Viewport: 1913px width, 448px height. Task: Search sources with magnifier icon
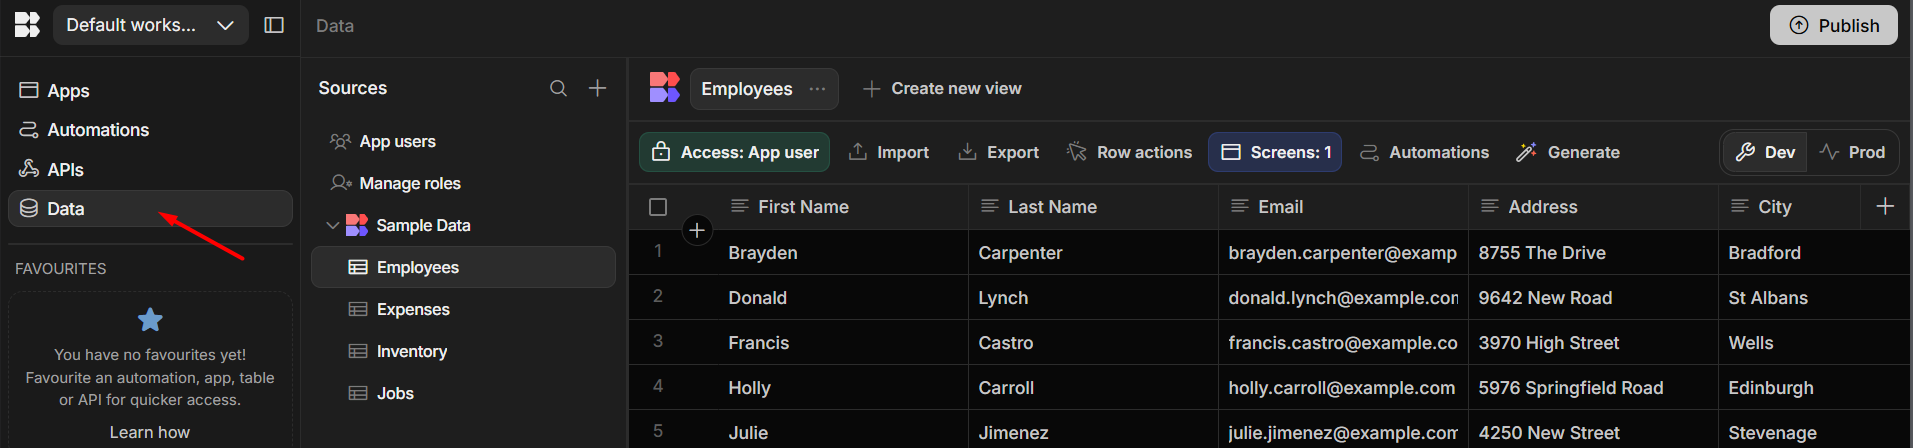point(558,88)
